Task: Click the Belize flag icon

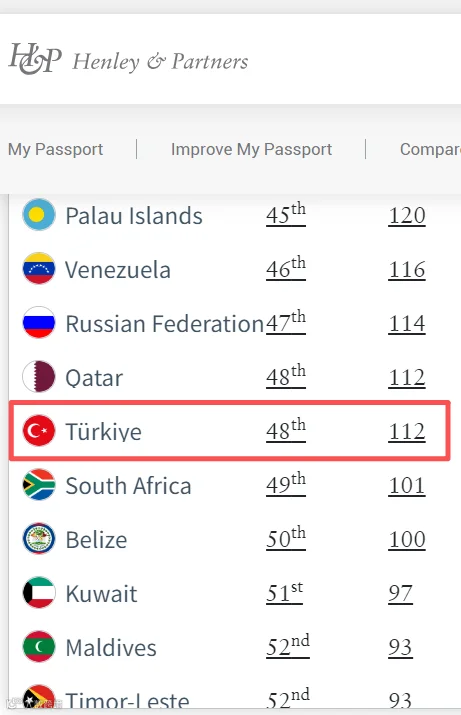Action: click(x=39, y=539)
